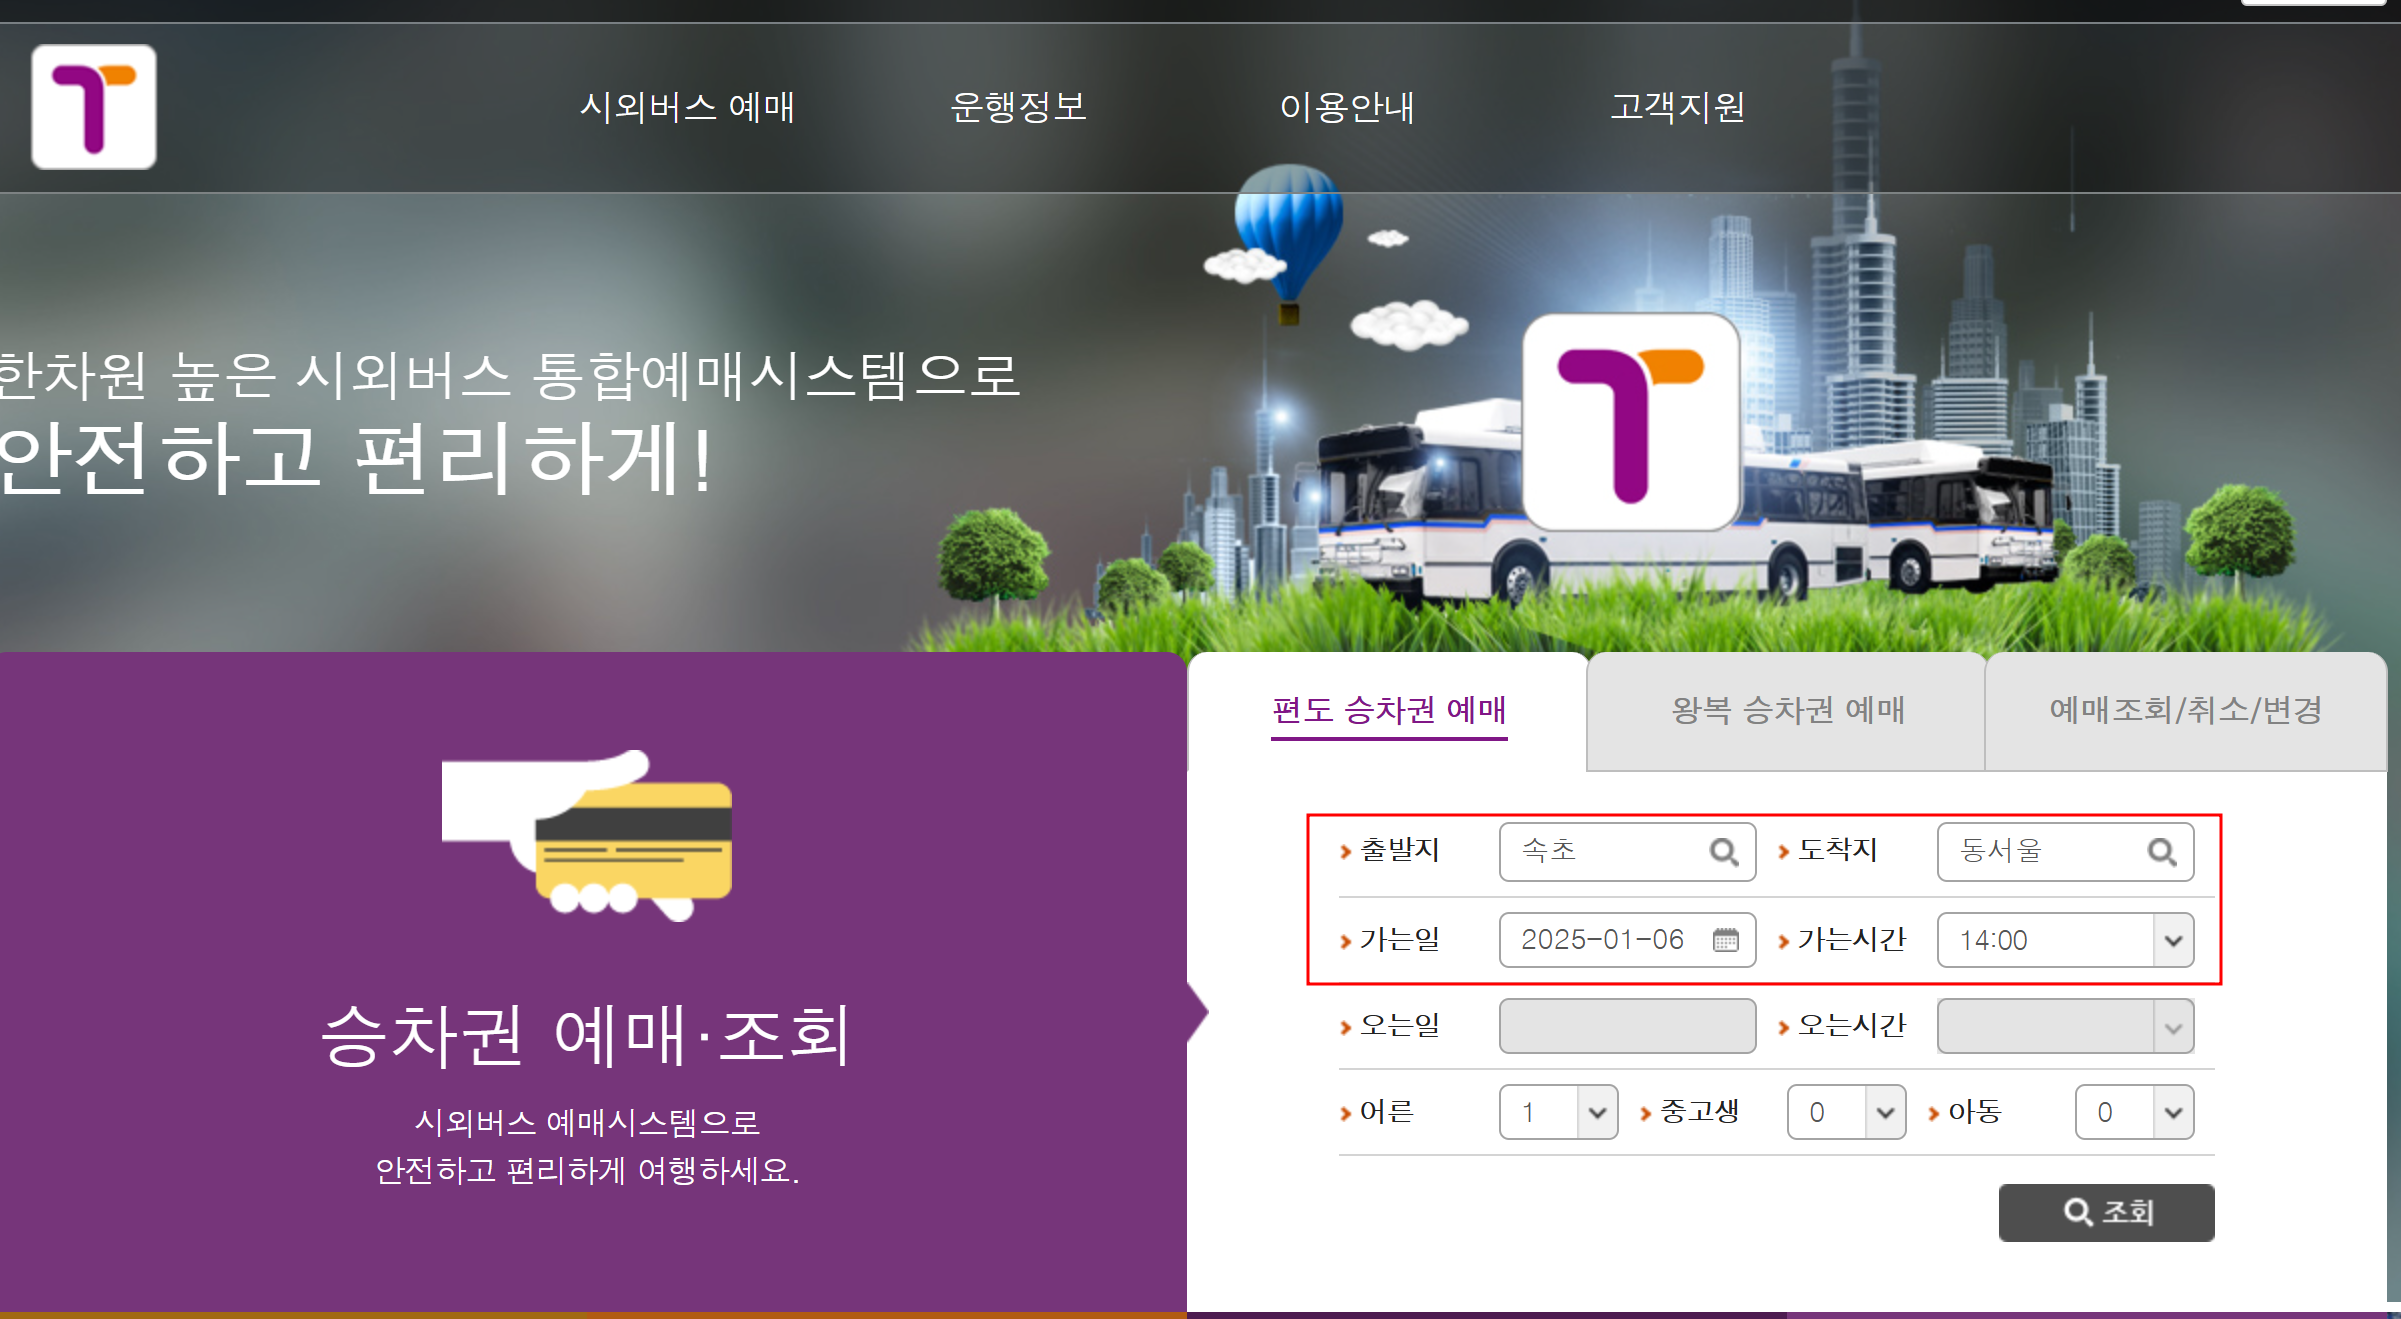Open 시외버스 예매 menu
This screenshot has width=2401, height=1319.
click(687, 107)
